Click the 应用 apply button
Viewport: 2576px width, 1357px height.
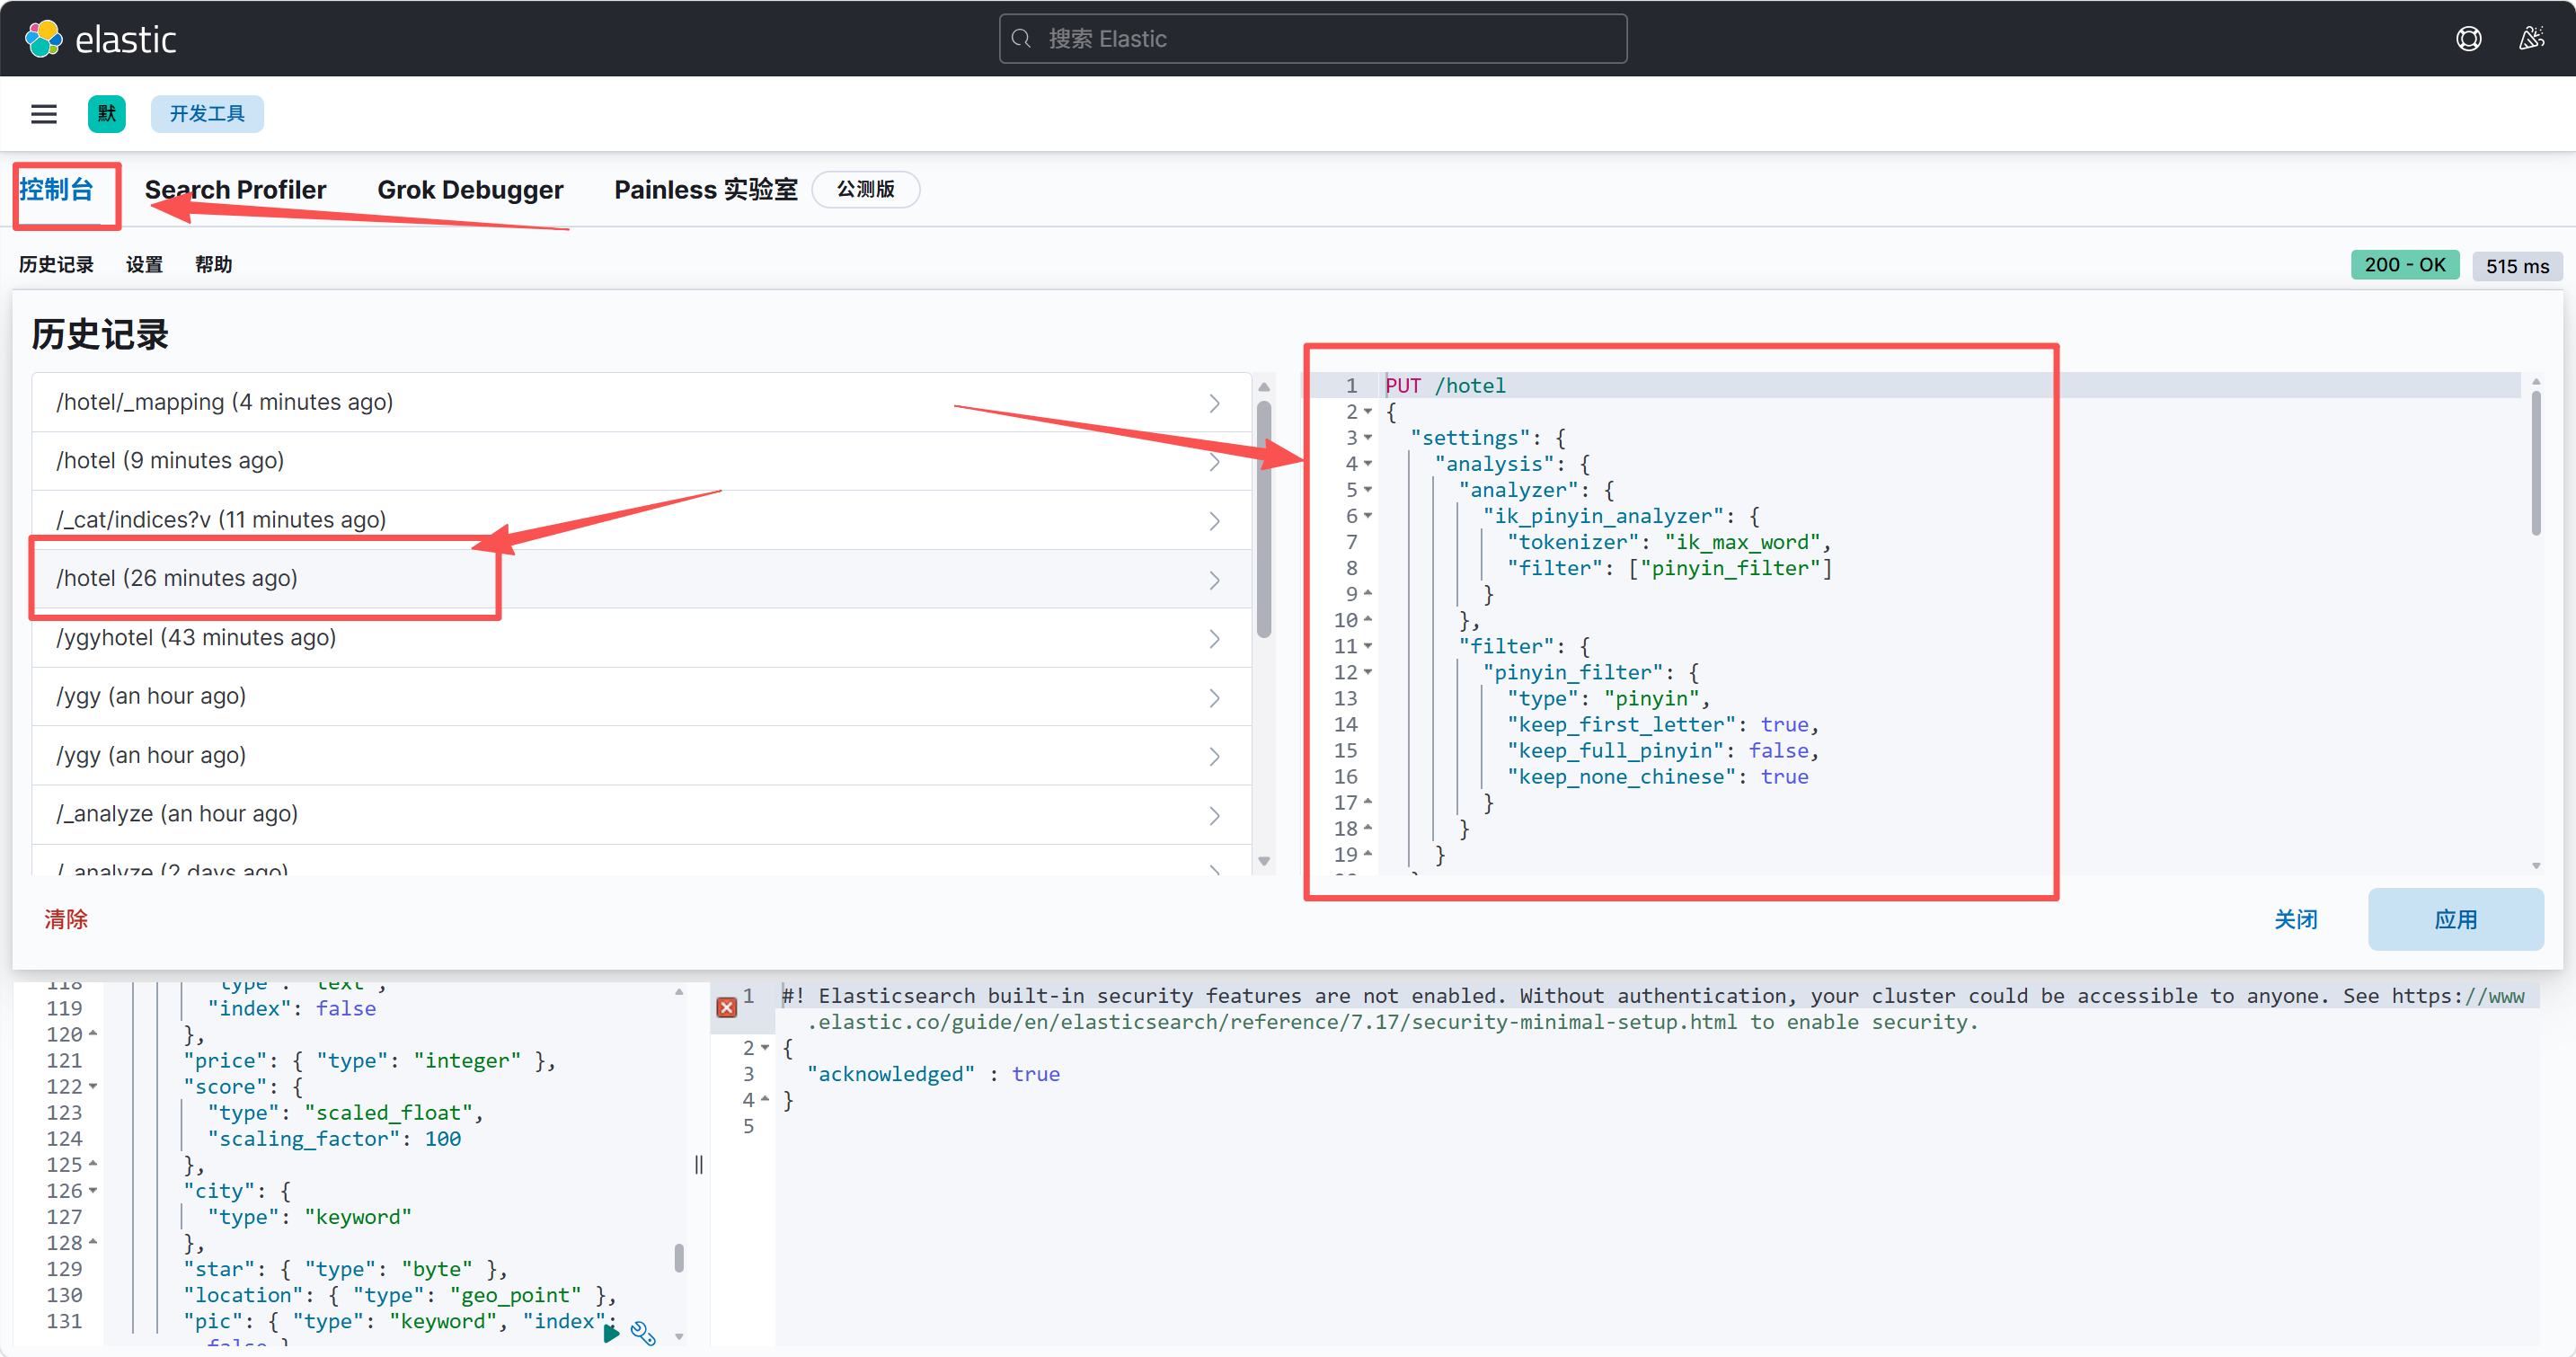click(x=2454, y=919)
